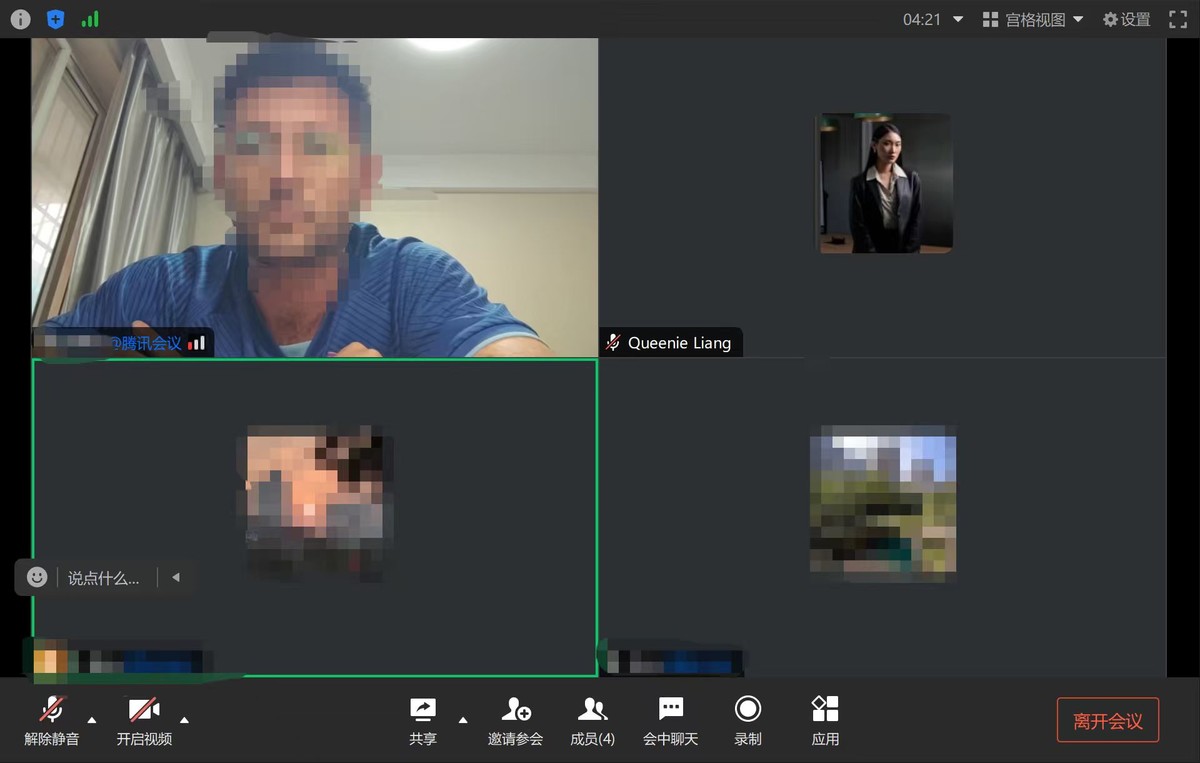Open the 会中聊天 chat panel
This screenshot has height=763, width=1200.
(x=670, y=720)
